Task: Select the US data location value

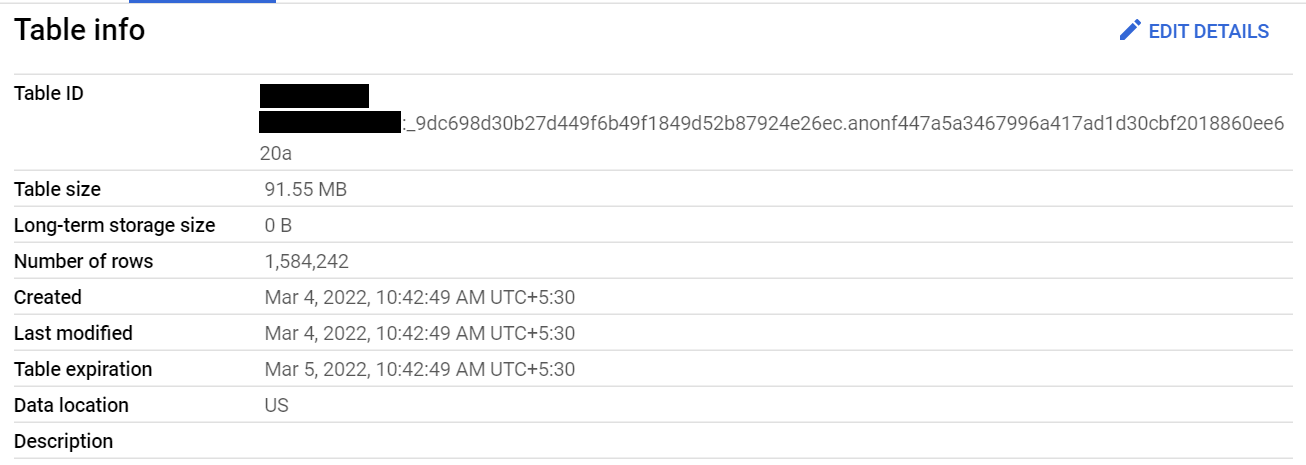Action: pyautogui.click(x=276, y=405)
